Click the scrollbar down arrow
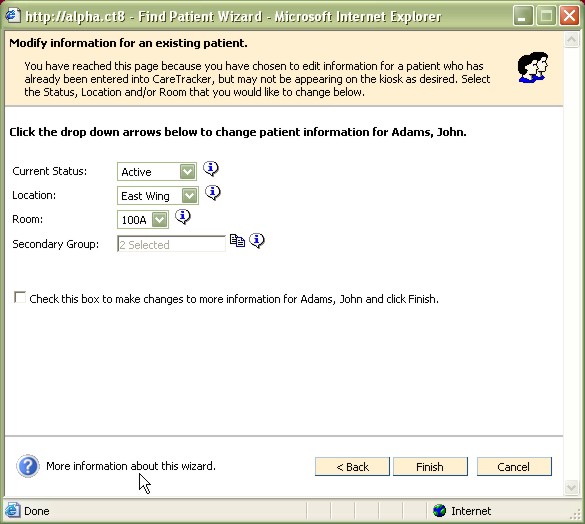 pos(571,487)
